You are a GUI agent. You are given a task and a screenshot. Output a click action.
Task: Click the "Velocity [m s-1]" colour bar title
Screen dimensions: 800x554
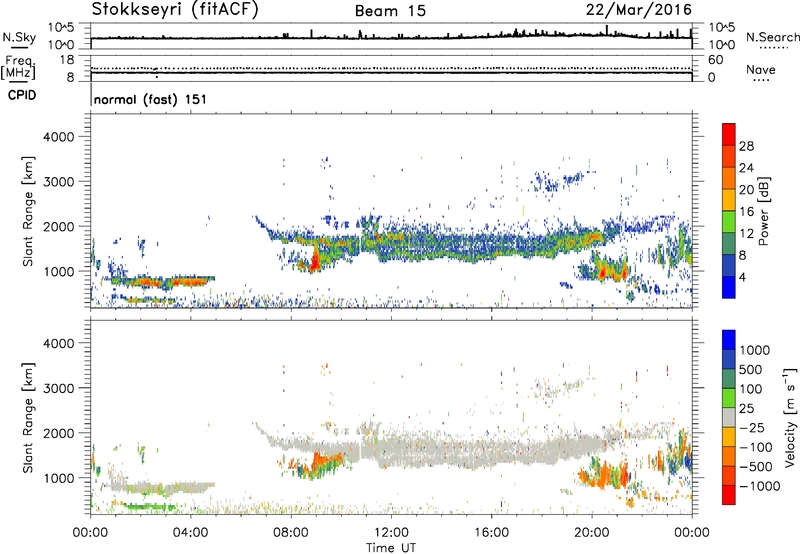point(790,417)
